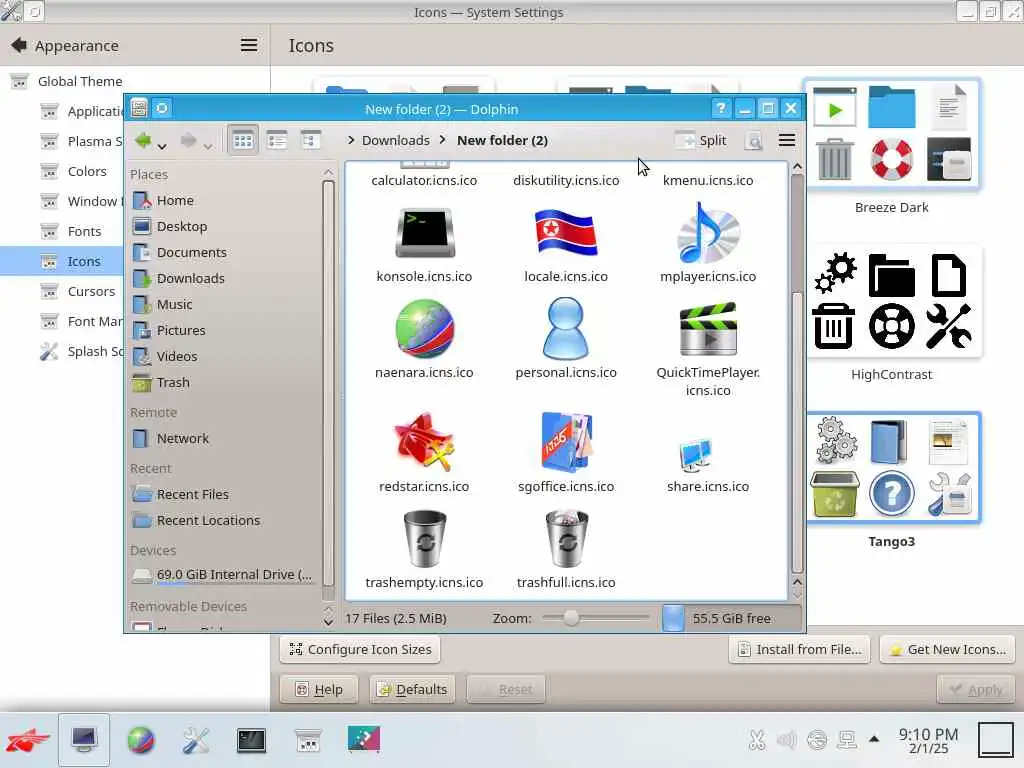Select naenara.icns.ico globe icon

pyautogui.click(x=424, y=329)
